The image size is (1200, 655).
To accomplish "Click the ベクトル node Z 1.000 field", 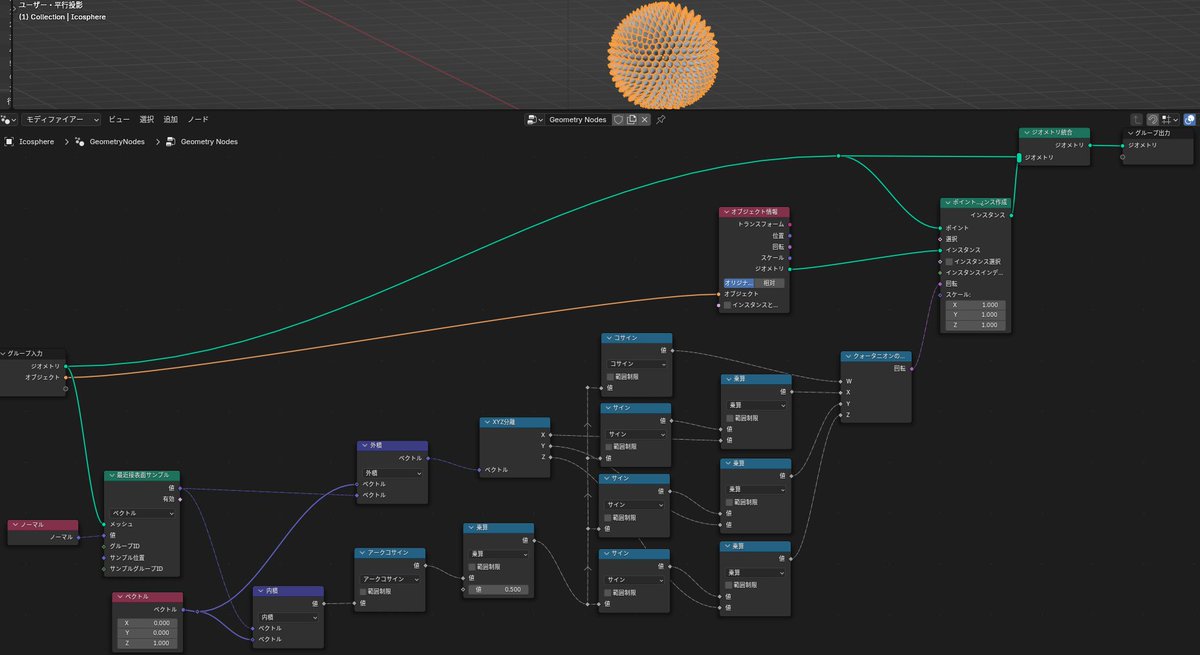I will 147,643.
